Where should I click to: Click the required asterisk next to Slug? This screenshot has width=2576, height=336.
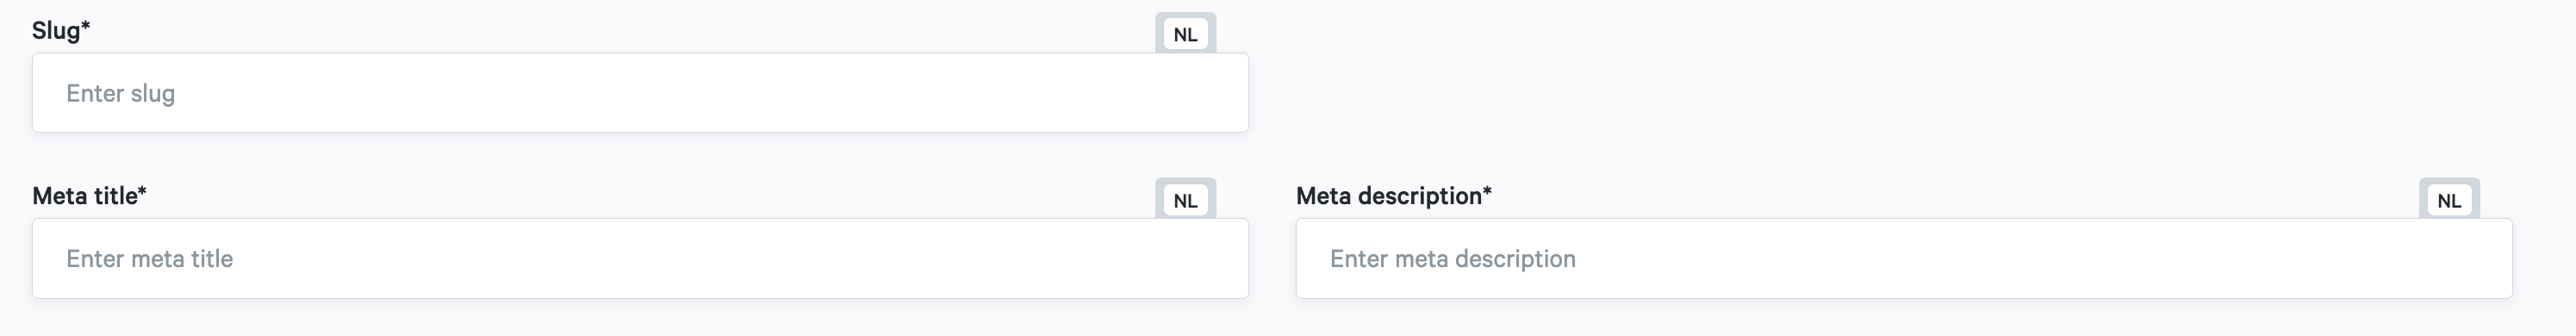pos(86,26)
